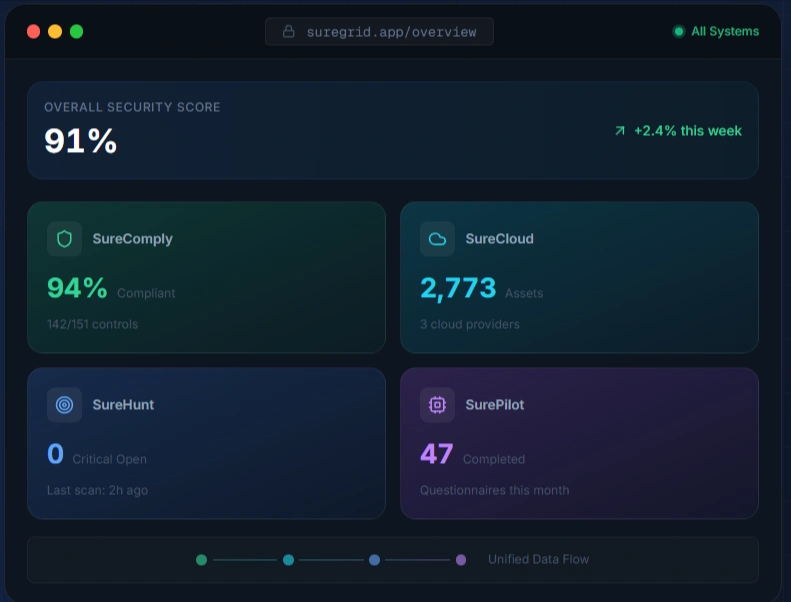Click the Unified Data Flow label

538,560
